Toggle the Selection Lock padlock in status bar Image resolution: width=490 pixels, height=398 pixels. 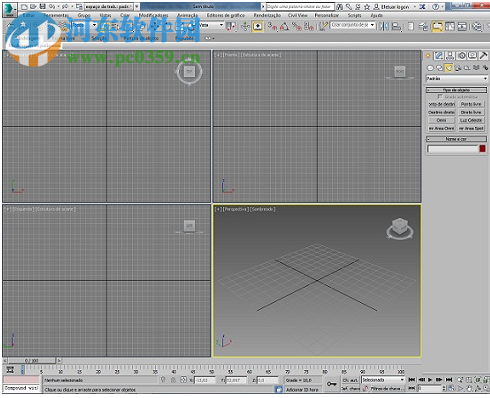(x=173, y=380)
